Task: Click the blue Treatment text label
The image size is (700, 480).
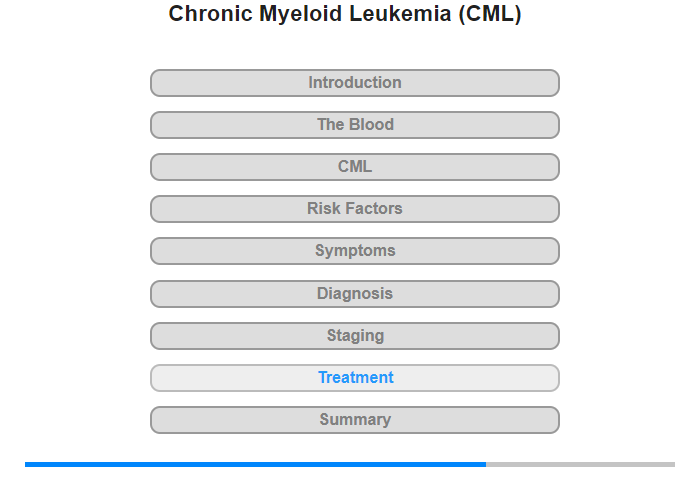Action: [x=356, y=378]
